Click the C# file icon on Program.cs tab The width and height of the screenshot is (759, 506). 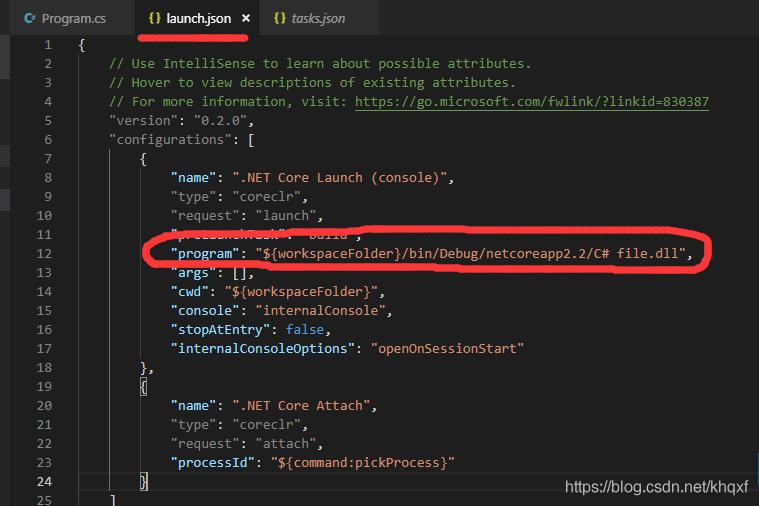point(29,19)
